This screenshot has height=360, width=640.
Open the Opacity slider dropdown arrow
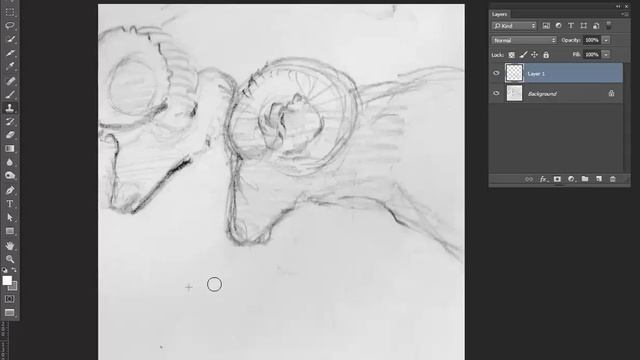606,40
